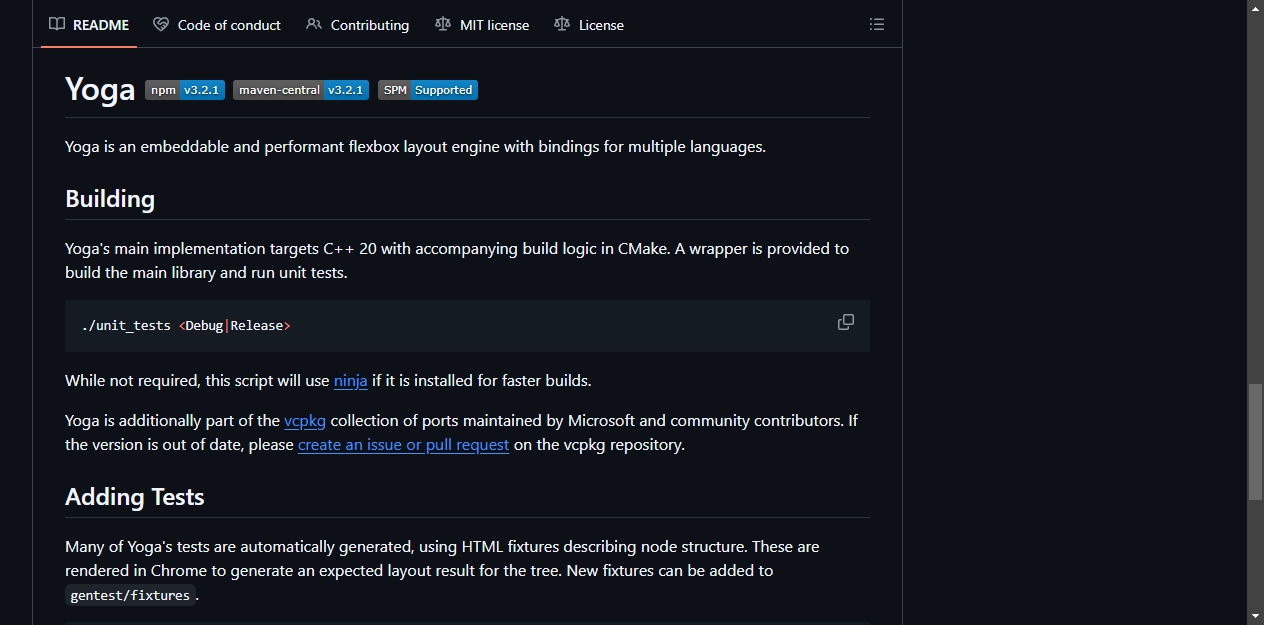Click the ./unit_tests code block text

[x=186, y=326]
